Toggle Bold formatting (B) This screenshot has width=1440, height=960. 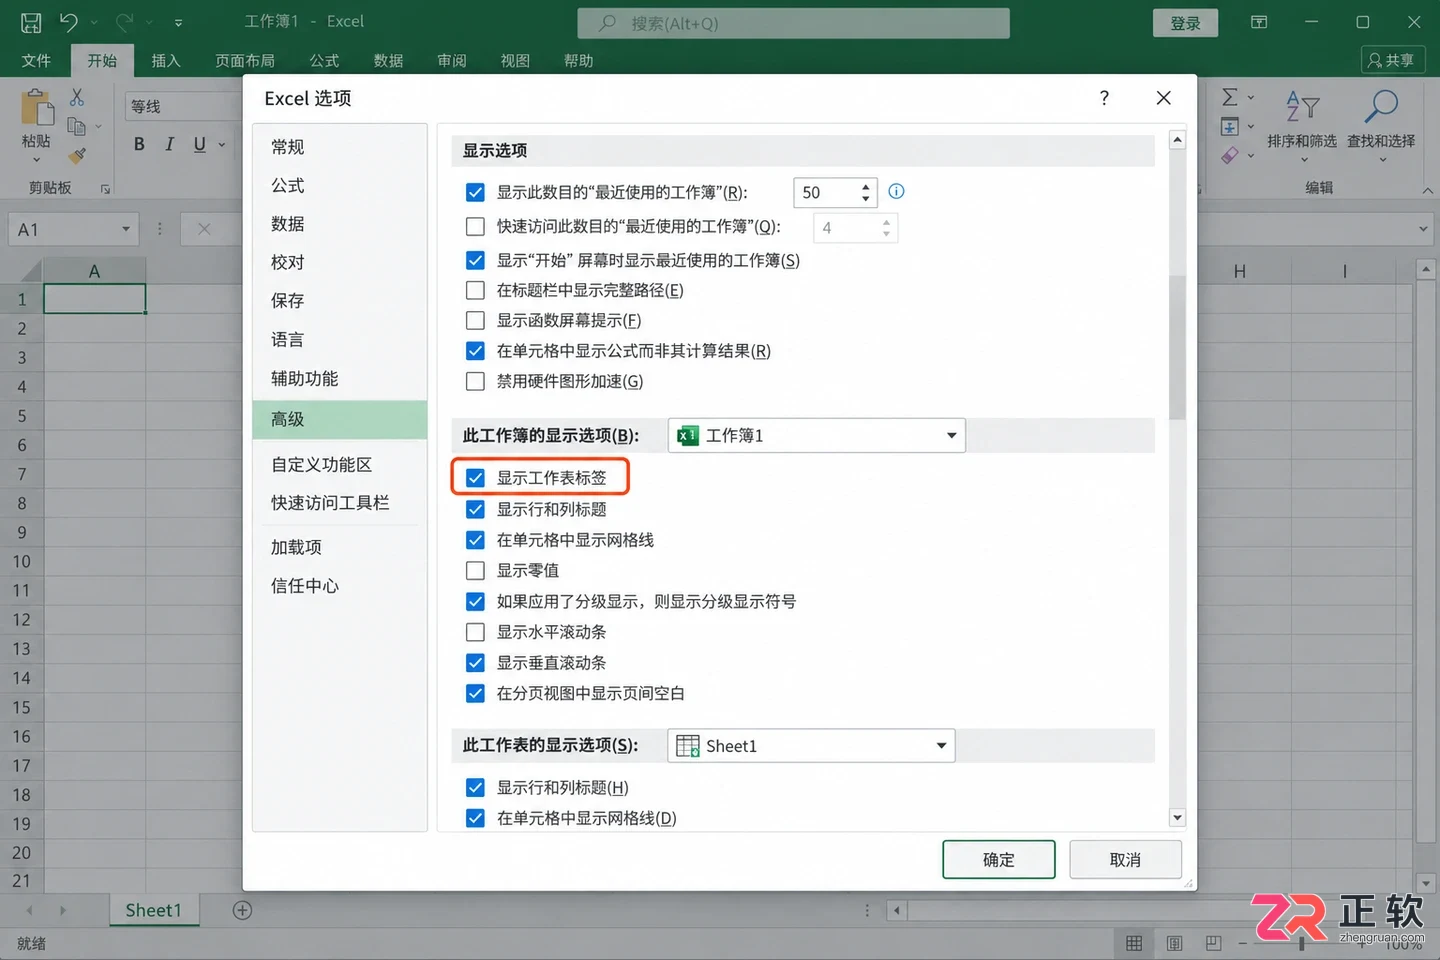coord(139,144)
